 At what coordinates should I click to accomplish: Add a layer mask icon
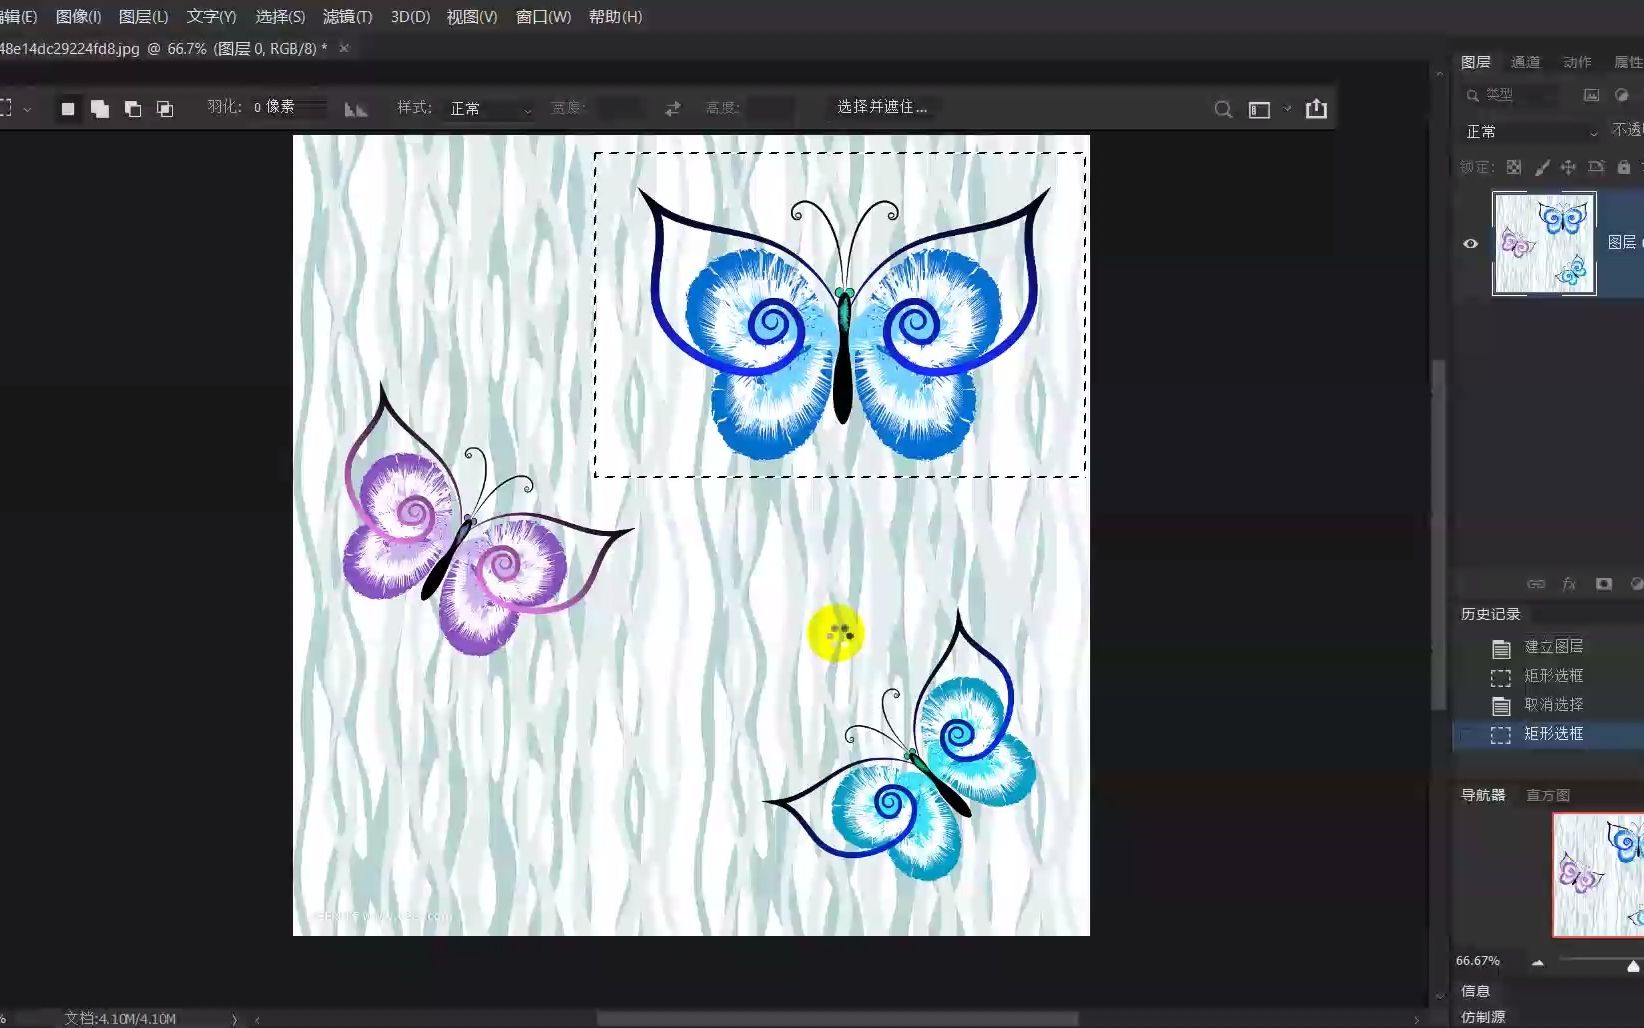click(1604, 584)
